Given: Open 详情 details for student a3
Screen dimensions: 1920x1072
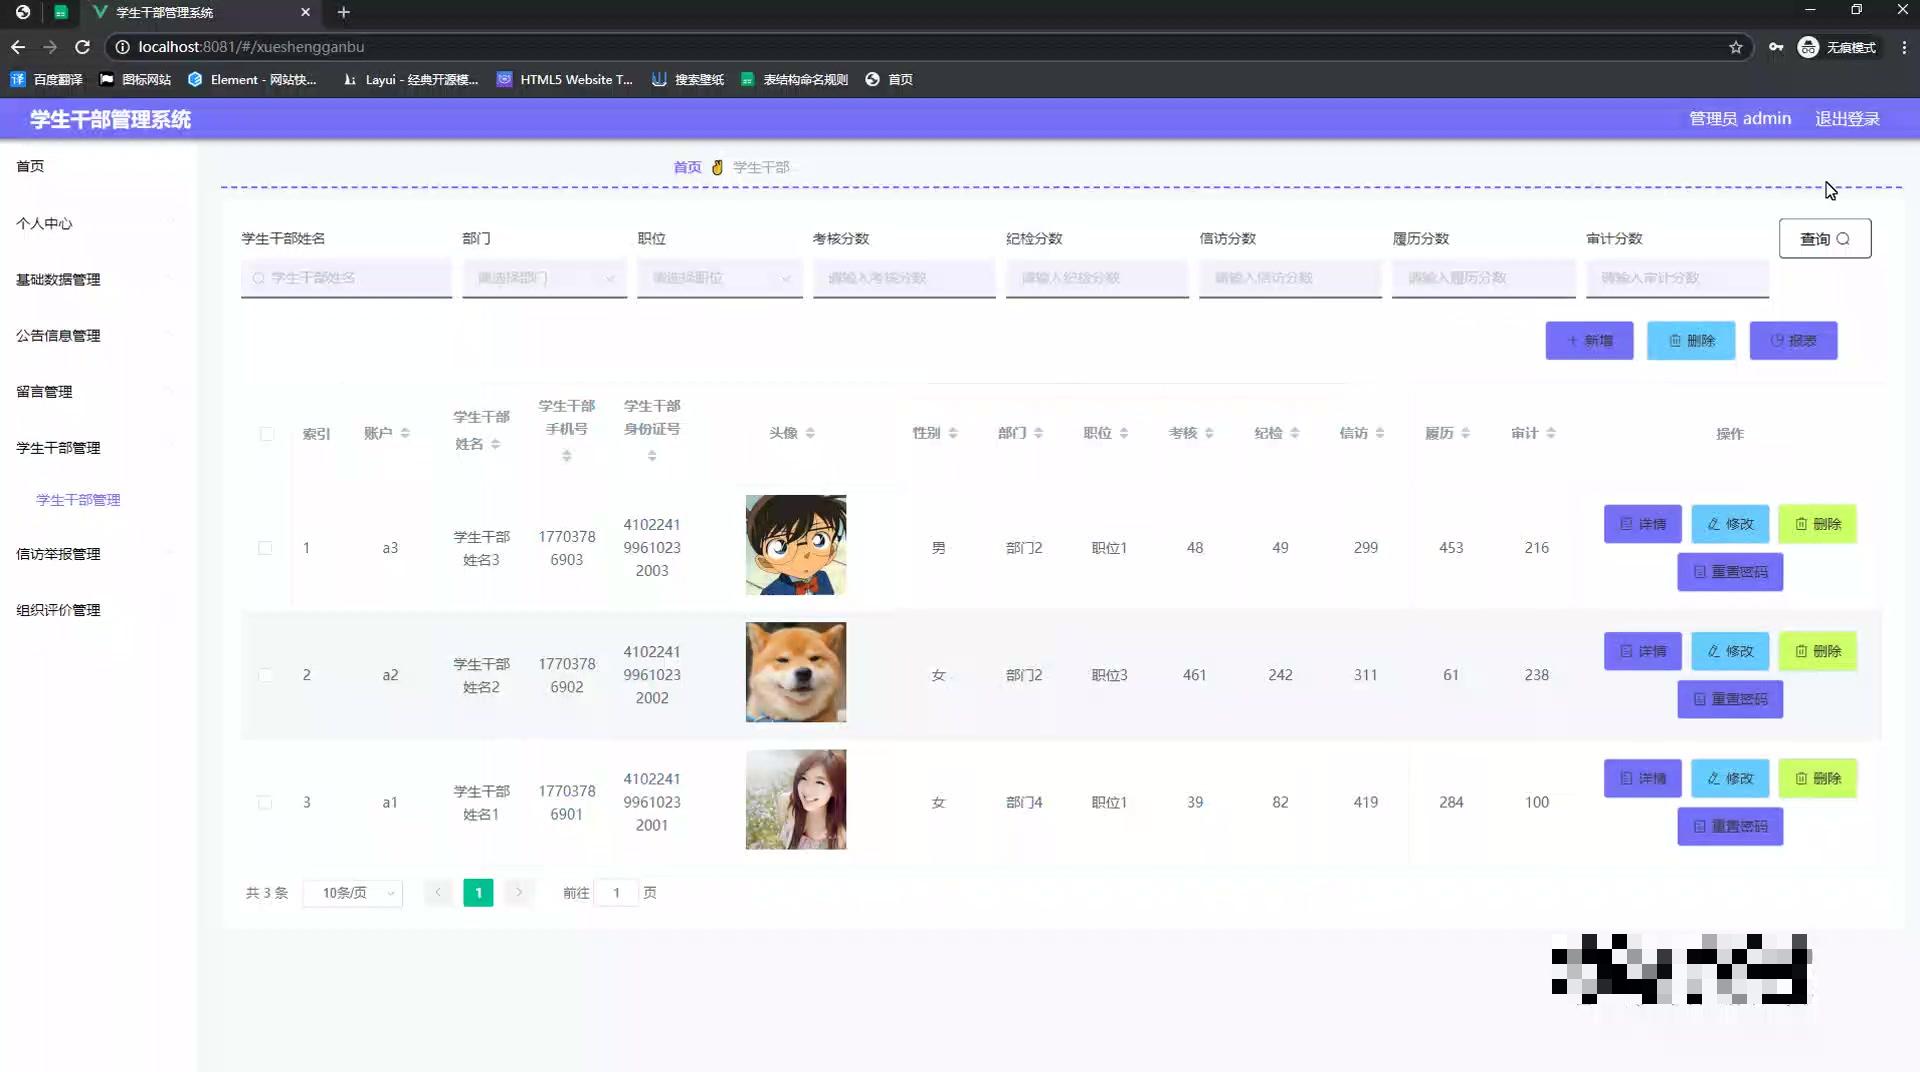Looking at the screenshot, I should point(1642,523).
